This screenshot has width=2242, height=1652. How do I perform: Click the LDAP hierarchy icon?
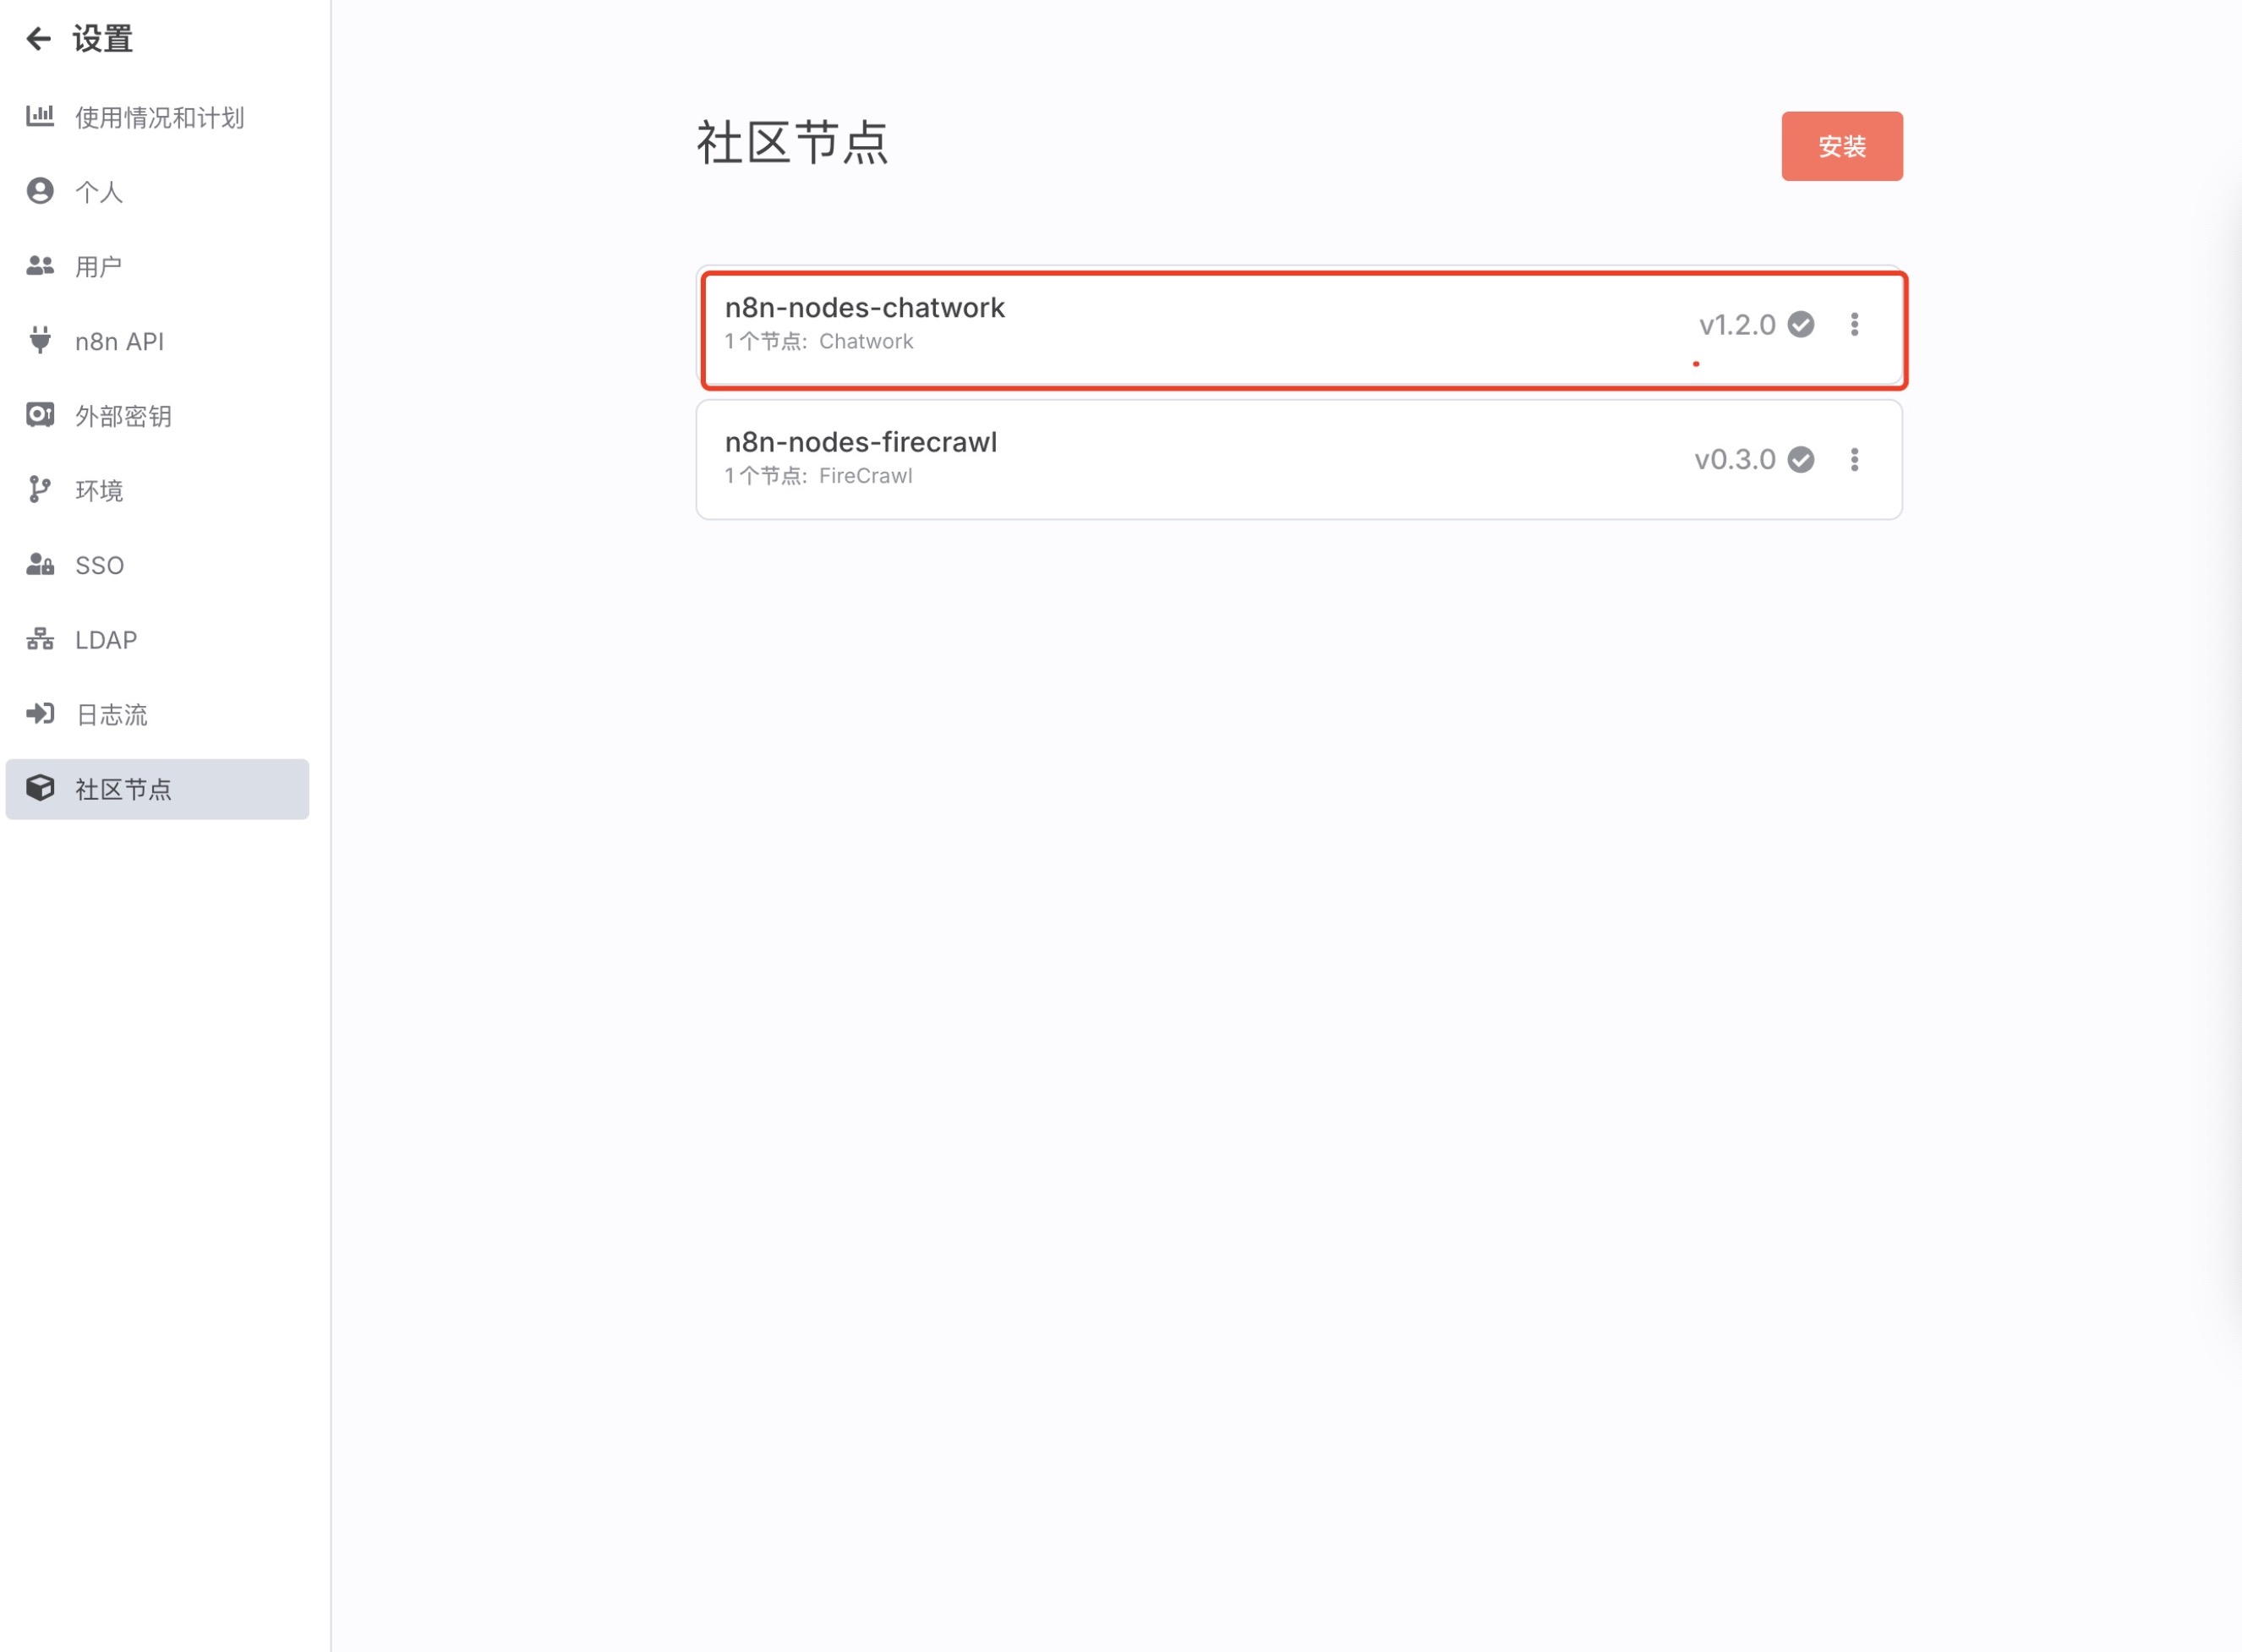tap(40, 639)
